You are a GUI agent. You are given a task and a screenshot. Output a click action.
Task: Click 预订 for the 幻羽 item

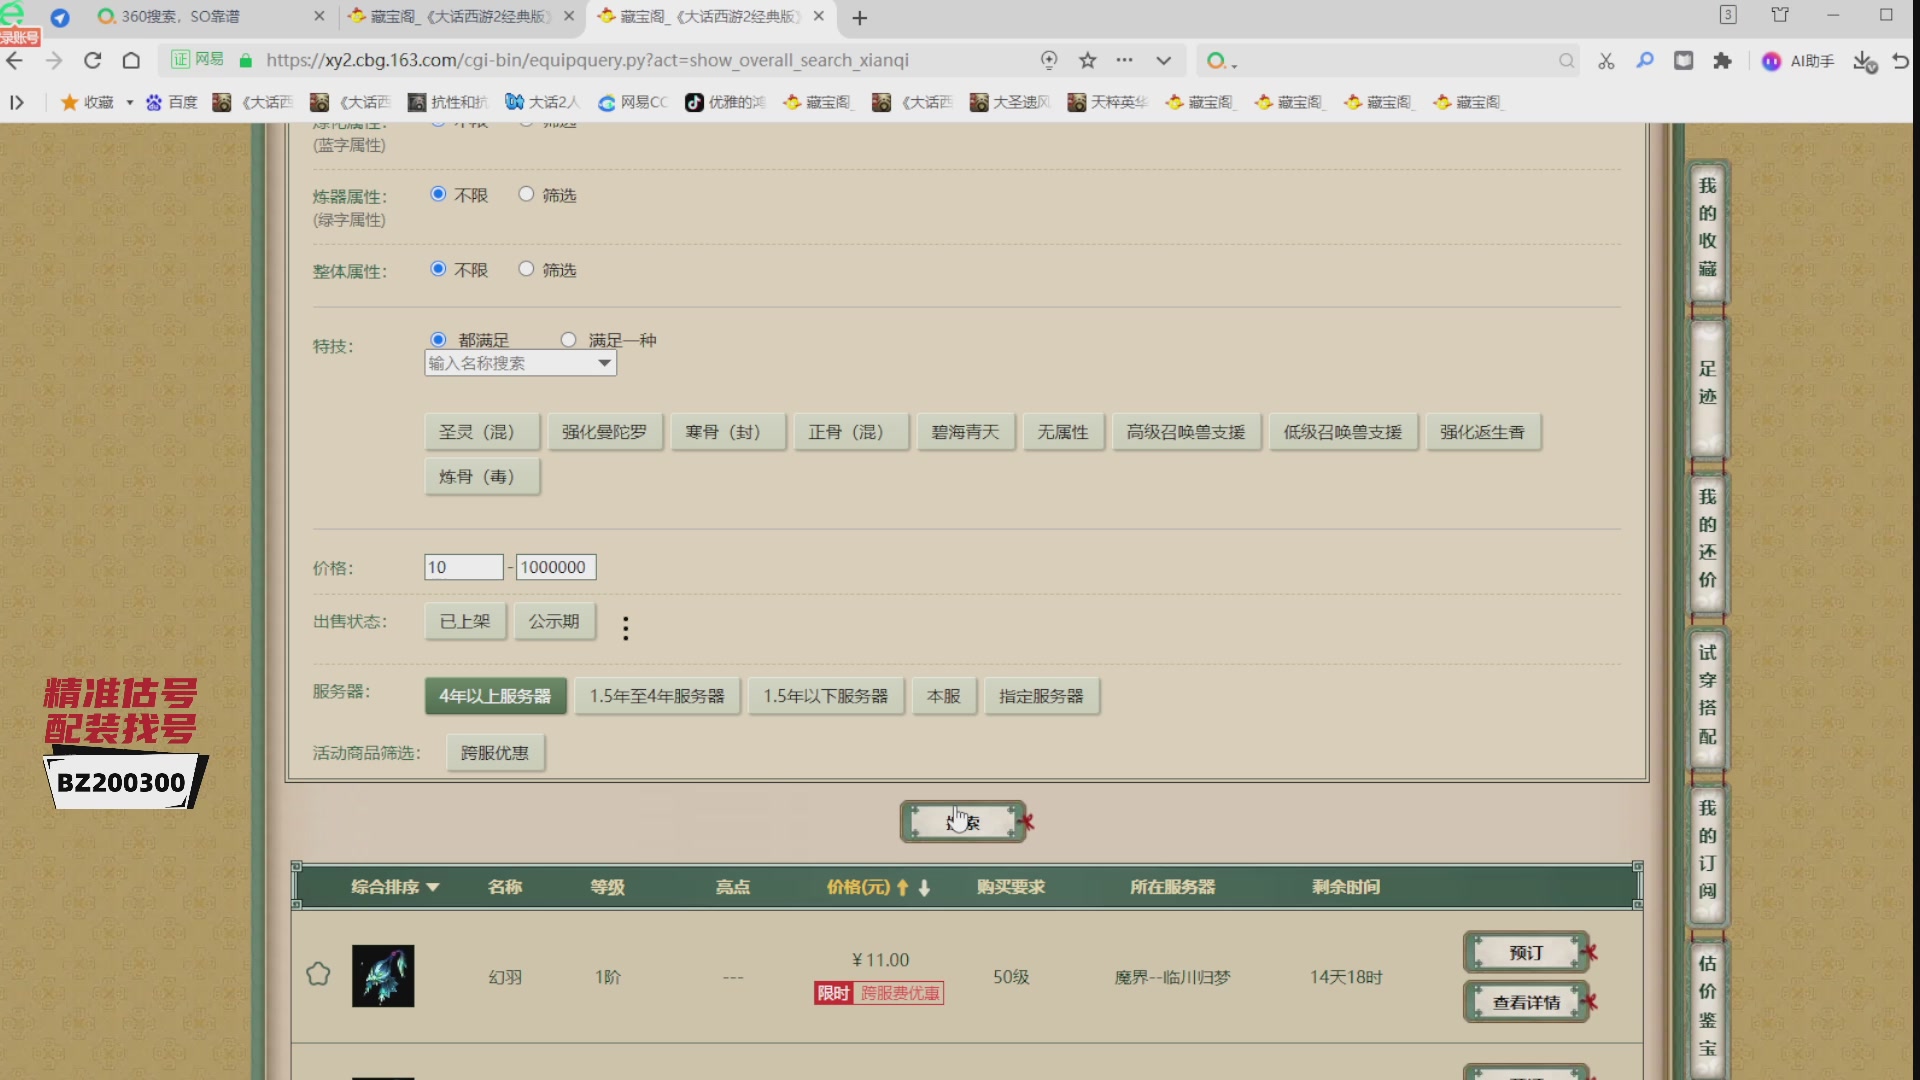tap(1526, 952)
